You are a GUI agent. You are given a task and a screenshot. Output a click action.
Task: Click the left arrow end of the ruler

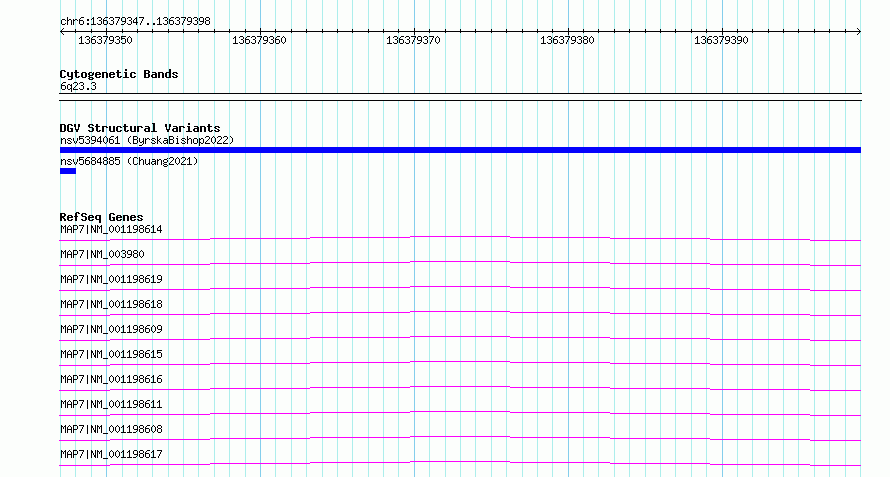[x=62, y=32]
